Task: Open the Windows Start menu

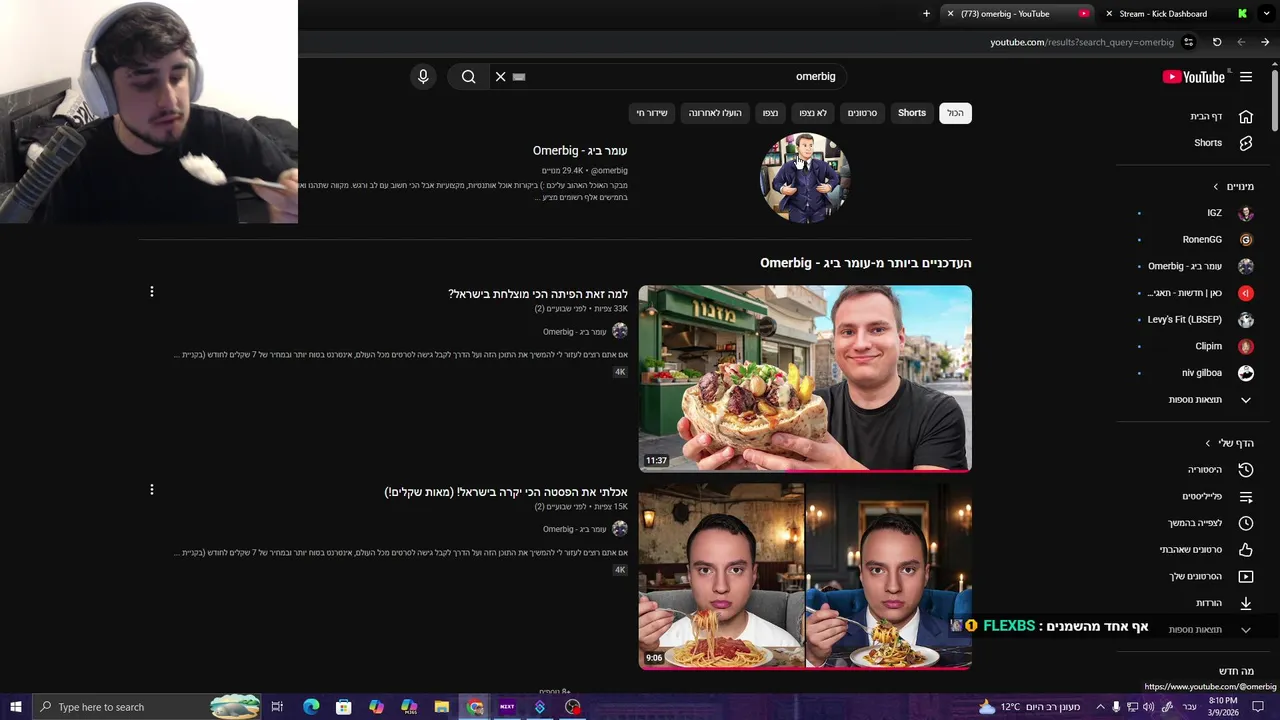Action: click(15, 707)
